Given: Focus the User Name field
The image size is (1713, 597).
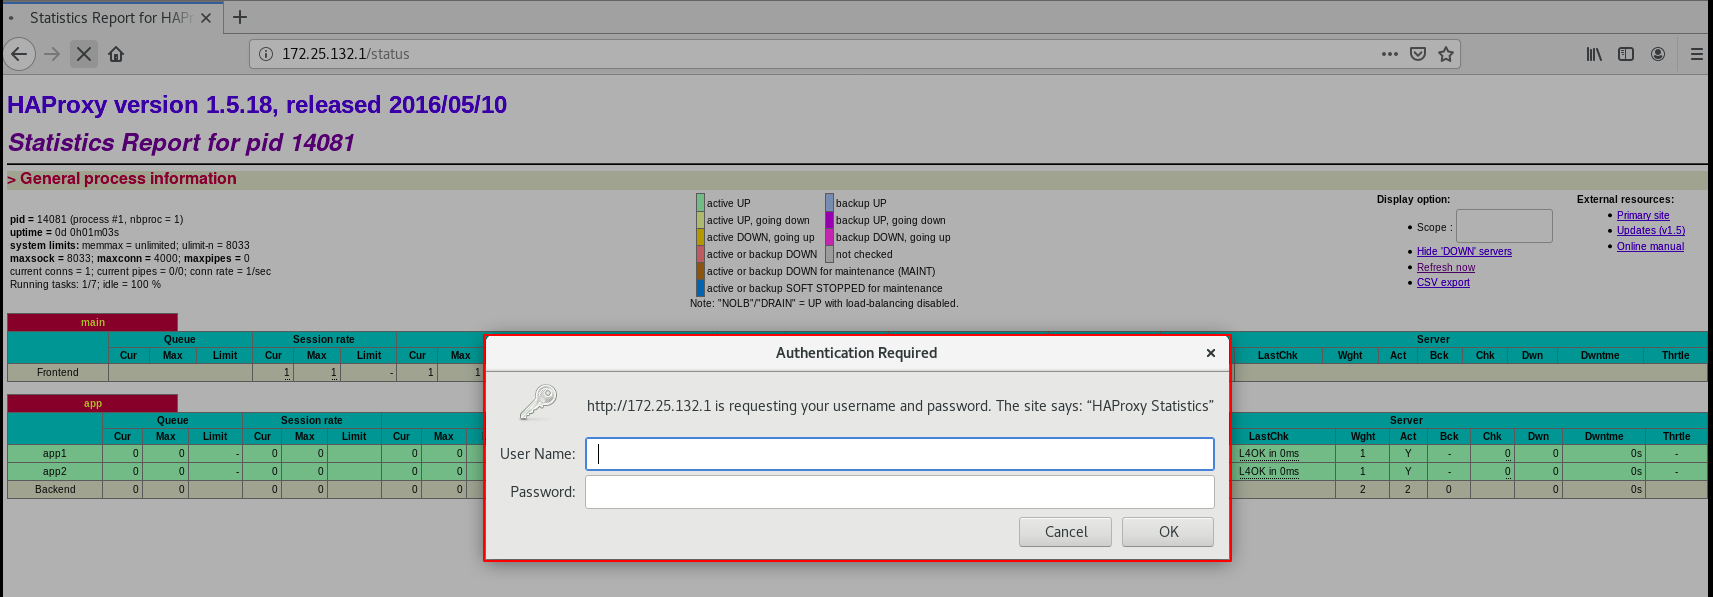Looking at the screenshot, I should [900, 454].
